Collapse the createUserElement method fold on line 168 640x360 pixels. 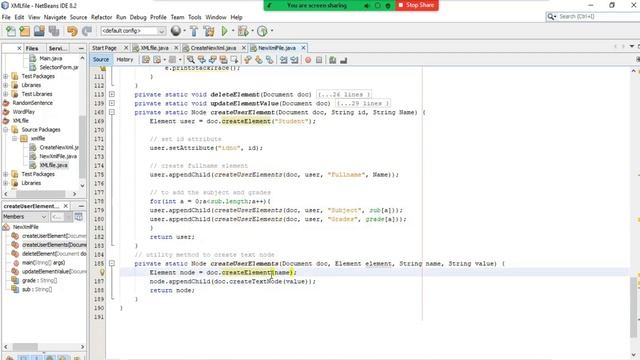click(112, 112)
